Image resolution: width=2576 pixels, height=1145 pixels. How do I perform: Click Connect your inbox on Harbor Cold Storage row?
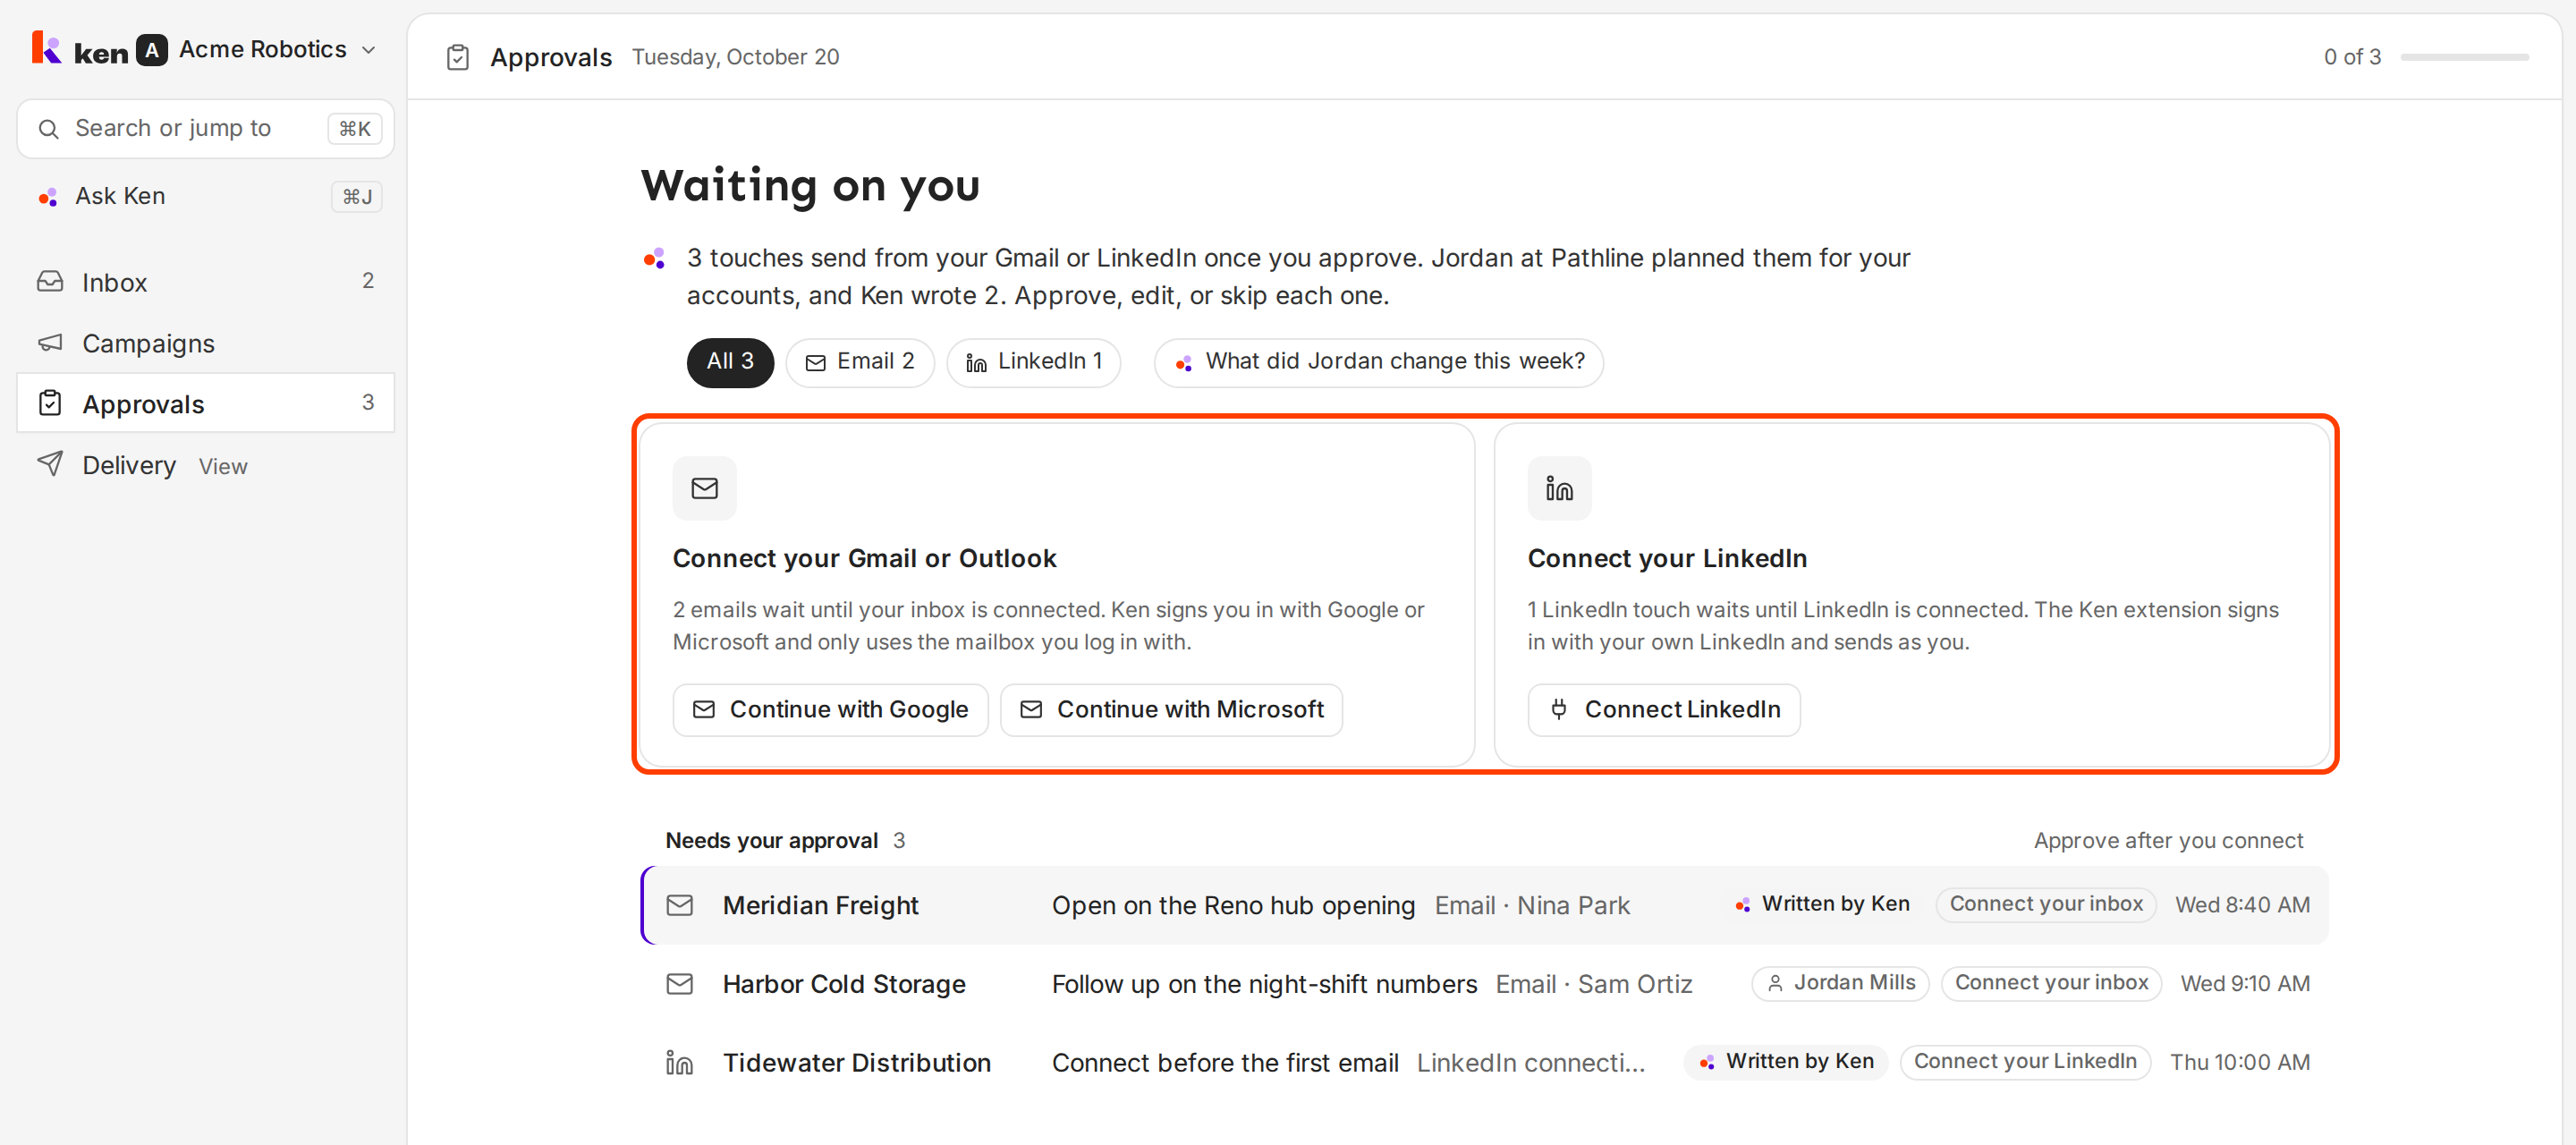click(2052, 984)
